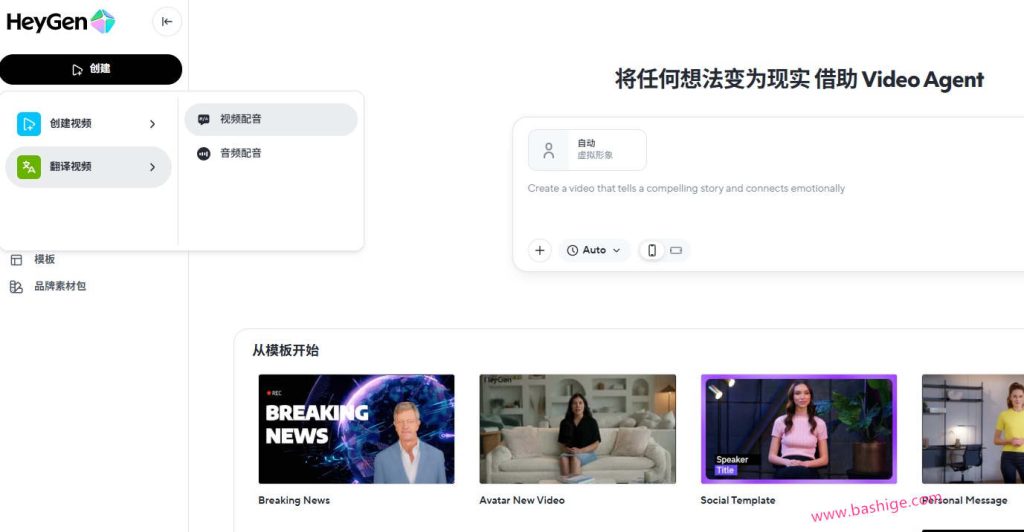
Task: Click the 视频配音 icon
Action: coord(204,119)
